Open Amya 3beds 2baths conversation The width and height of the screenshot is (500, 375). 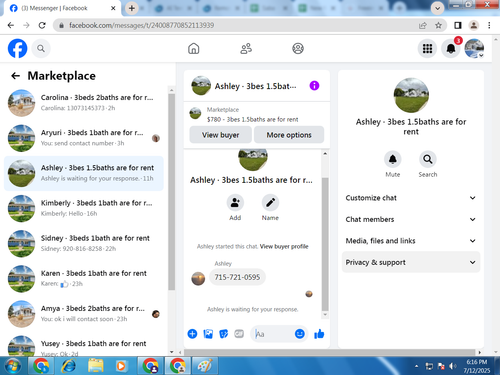[84, 314]
